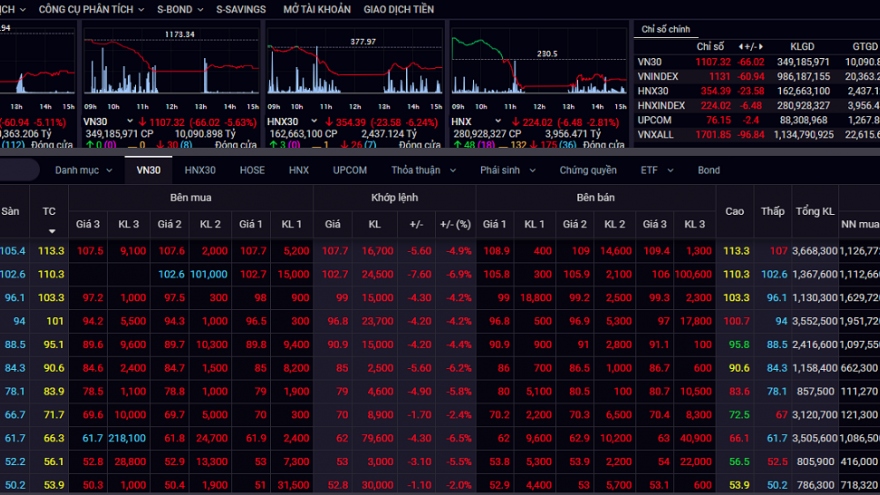
Task: Open the ETF dropdown menu
Action: click(x=655, y=170)
